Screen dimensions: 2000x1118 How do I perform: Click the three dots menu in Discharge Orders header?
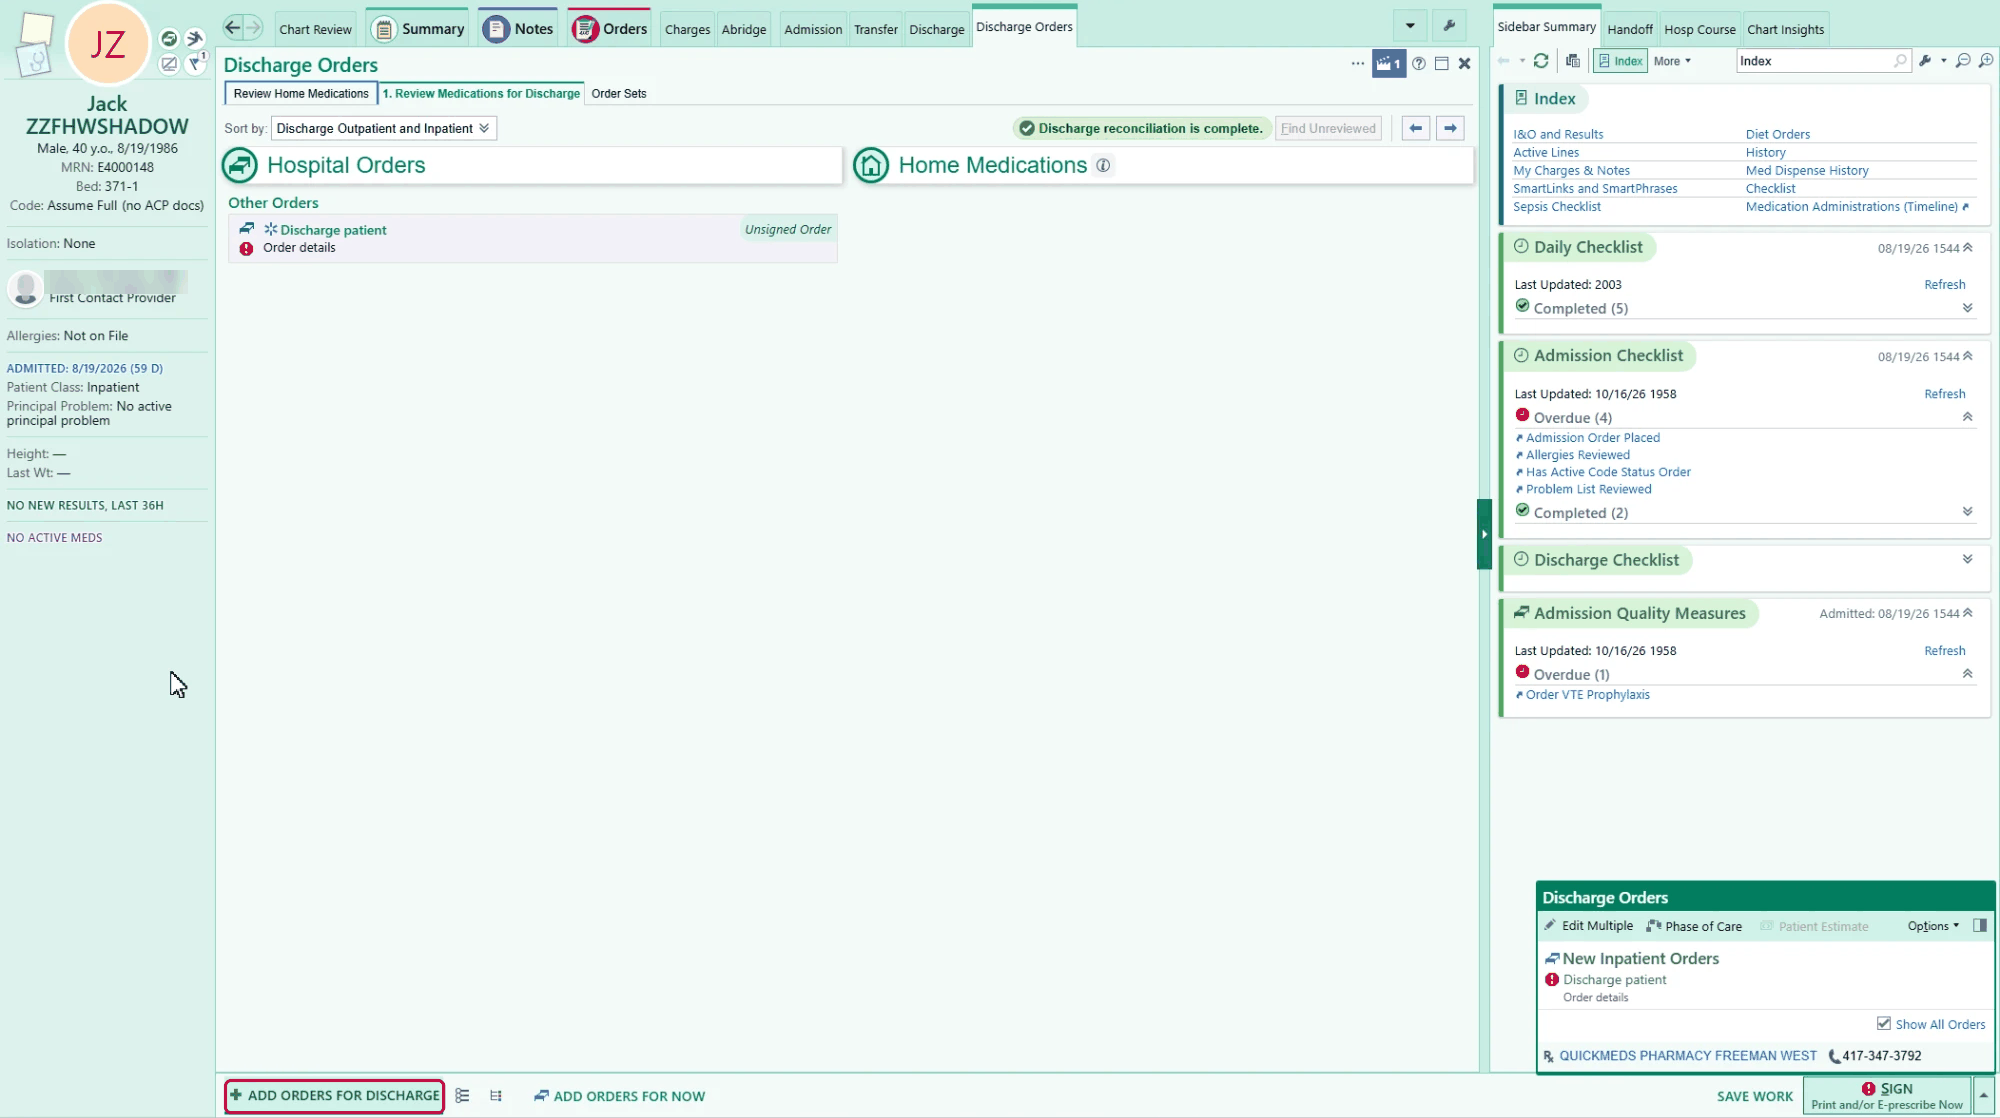coord(1357,63)
